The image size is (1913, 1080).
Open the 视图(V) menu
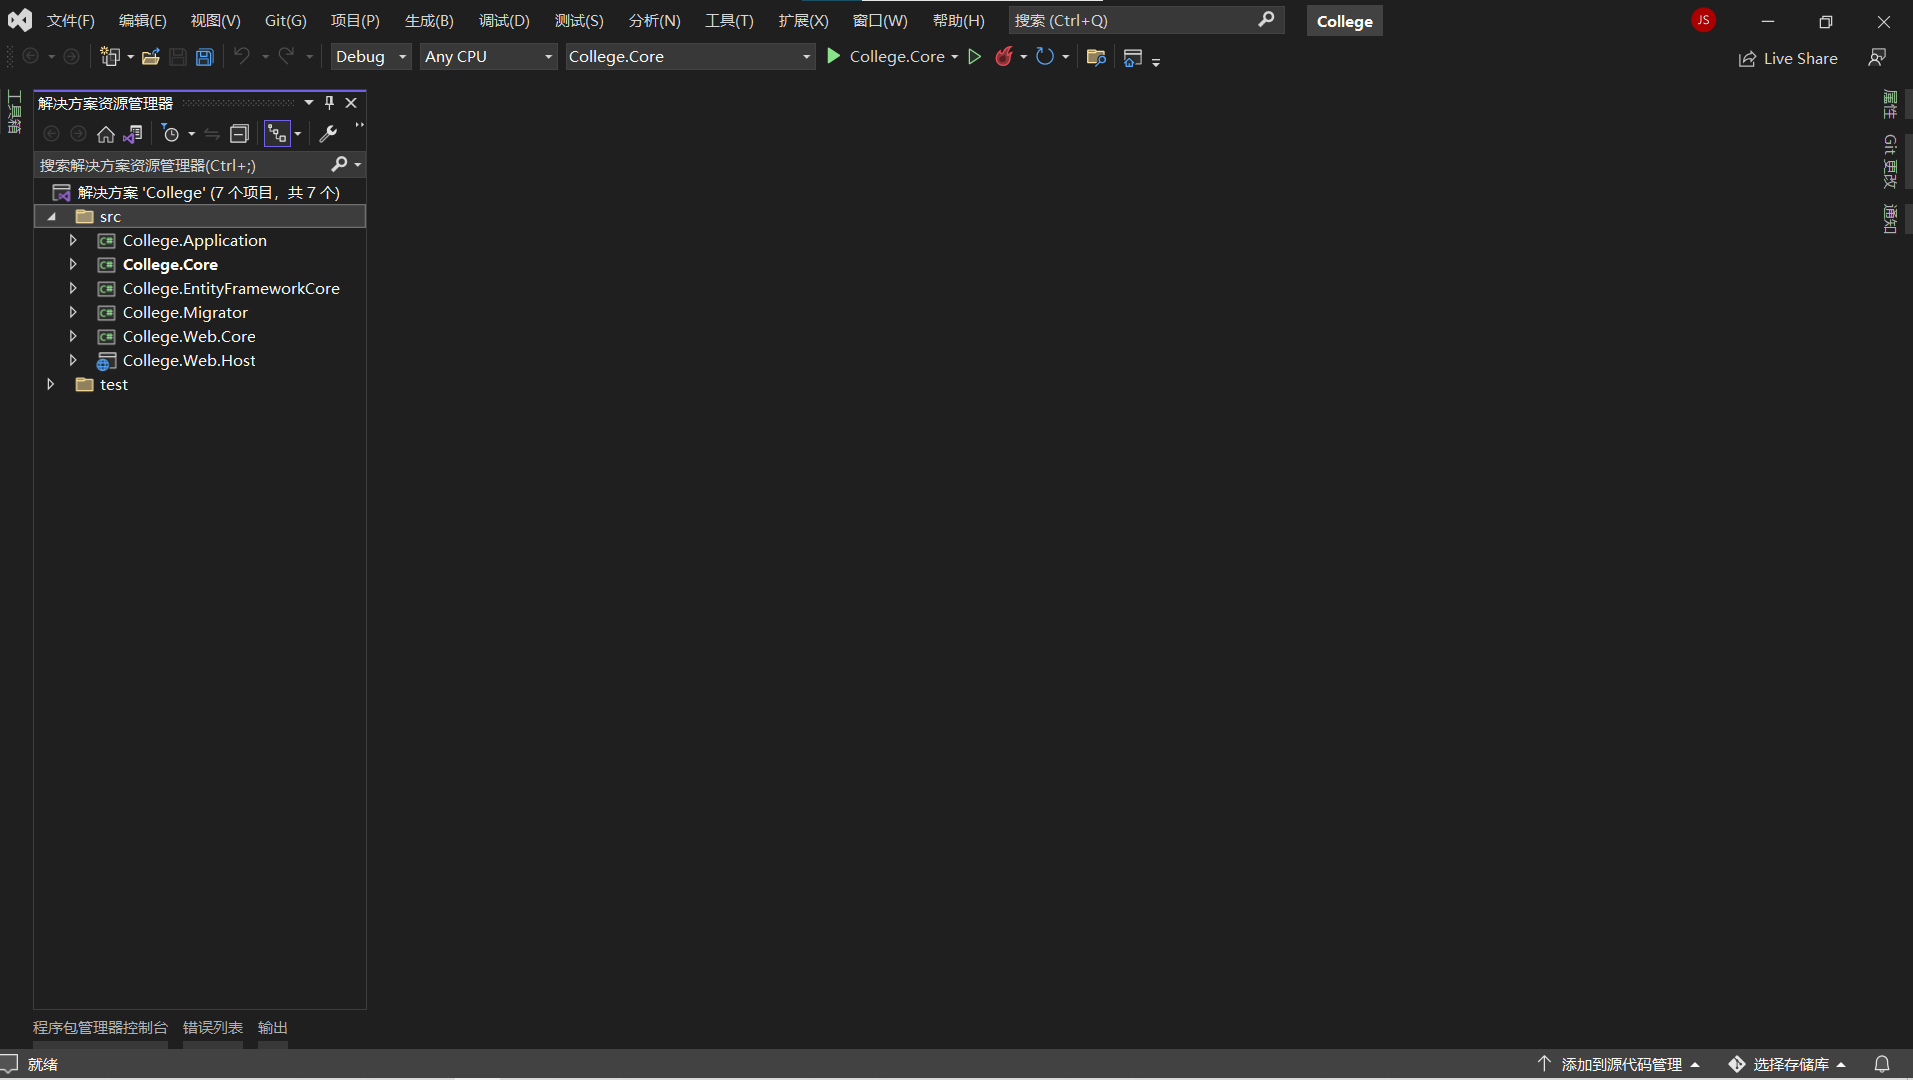pyautogui.click(x=216, y=21)
